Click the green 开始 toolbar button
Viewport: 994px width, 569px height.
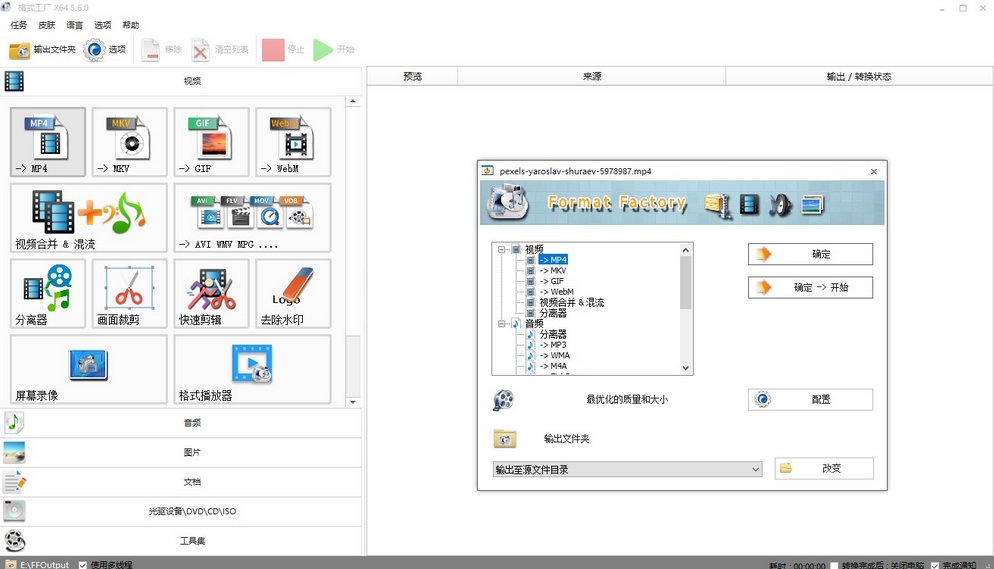pyautogui.click(x=333, y=49)
